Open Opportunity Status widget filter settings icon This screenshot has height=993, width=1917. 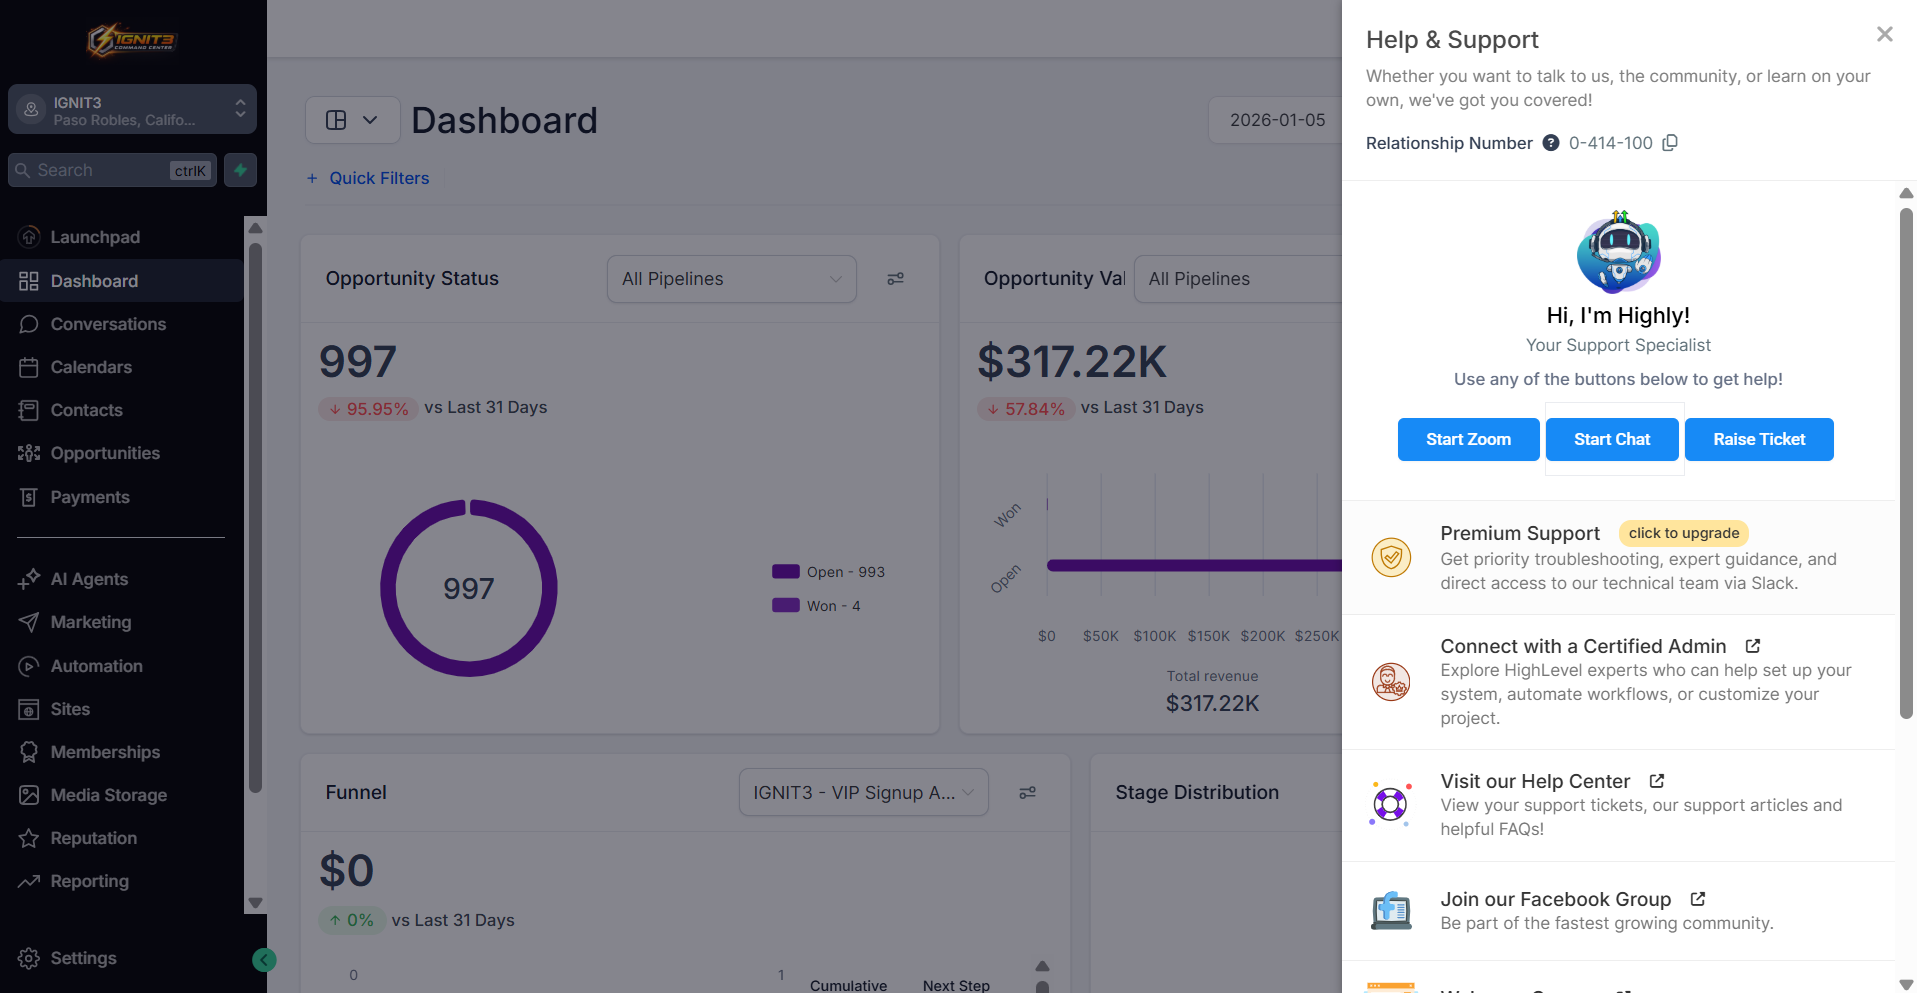[896, 279]
